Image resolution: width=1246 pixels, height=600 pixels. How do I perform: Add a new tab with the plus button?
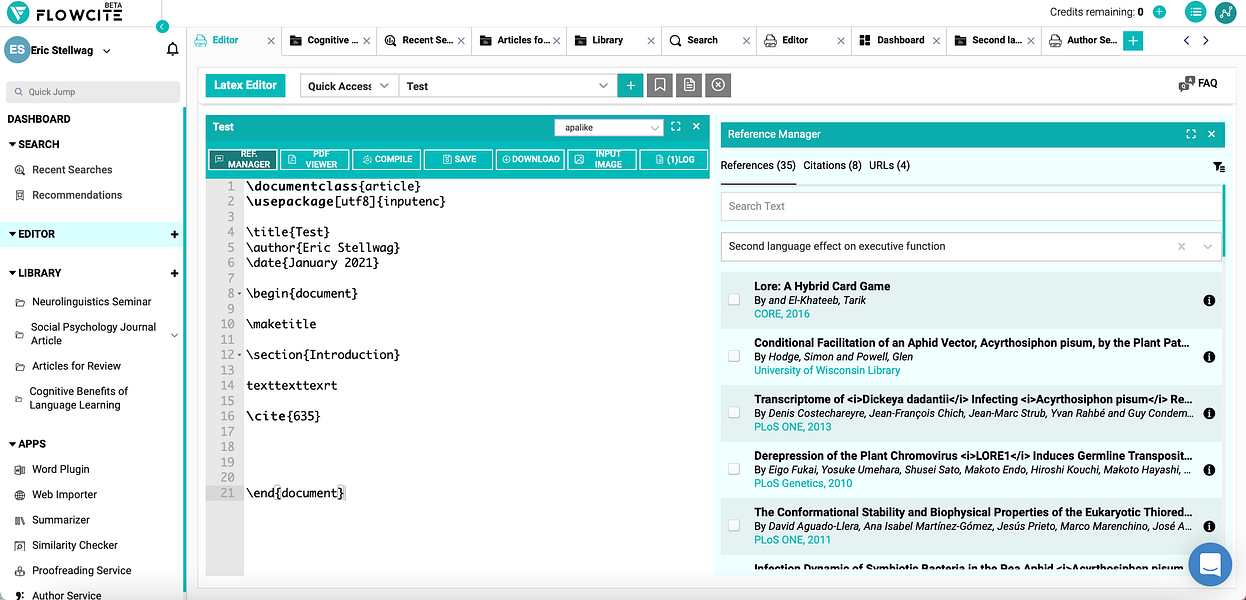(1133, 40)
